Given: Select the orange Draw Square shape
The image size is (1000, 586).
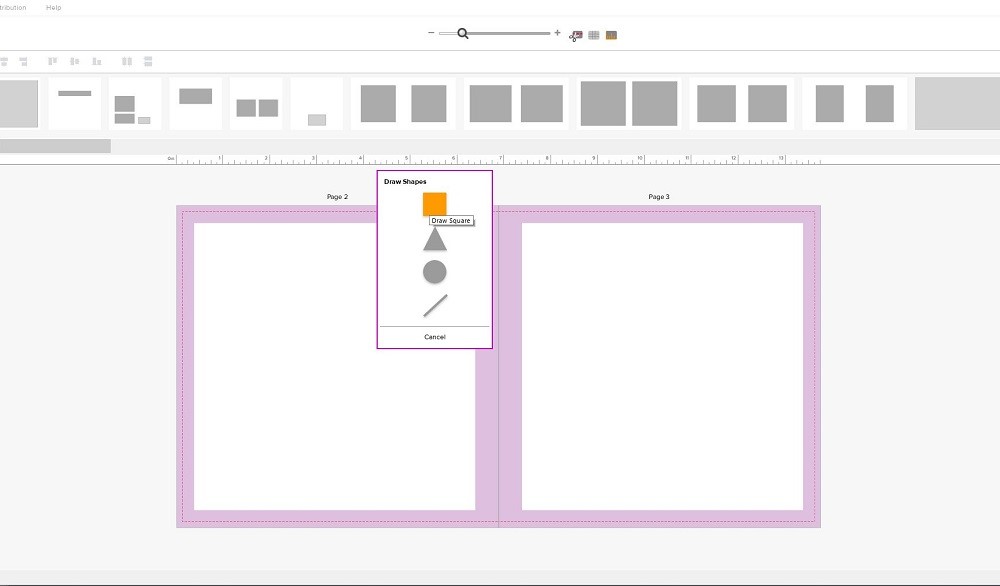Looking at the screenshot, I should [x=434, y=204].
